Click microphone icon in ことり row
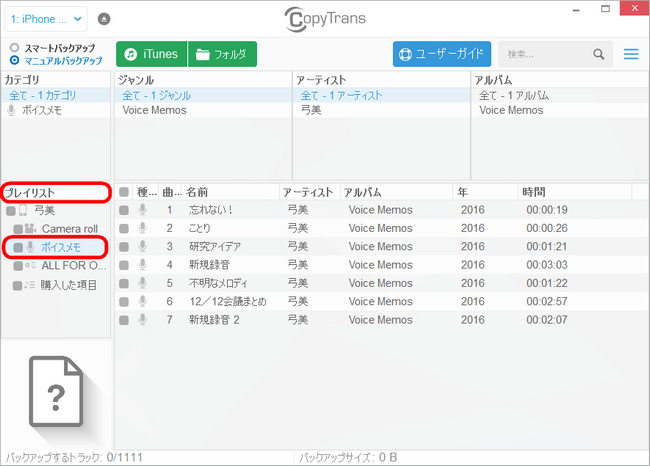 [143, 228]
